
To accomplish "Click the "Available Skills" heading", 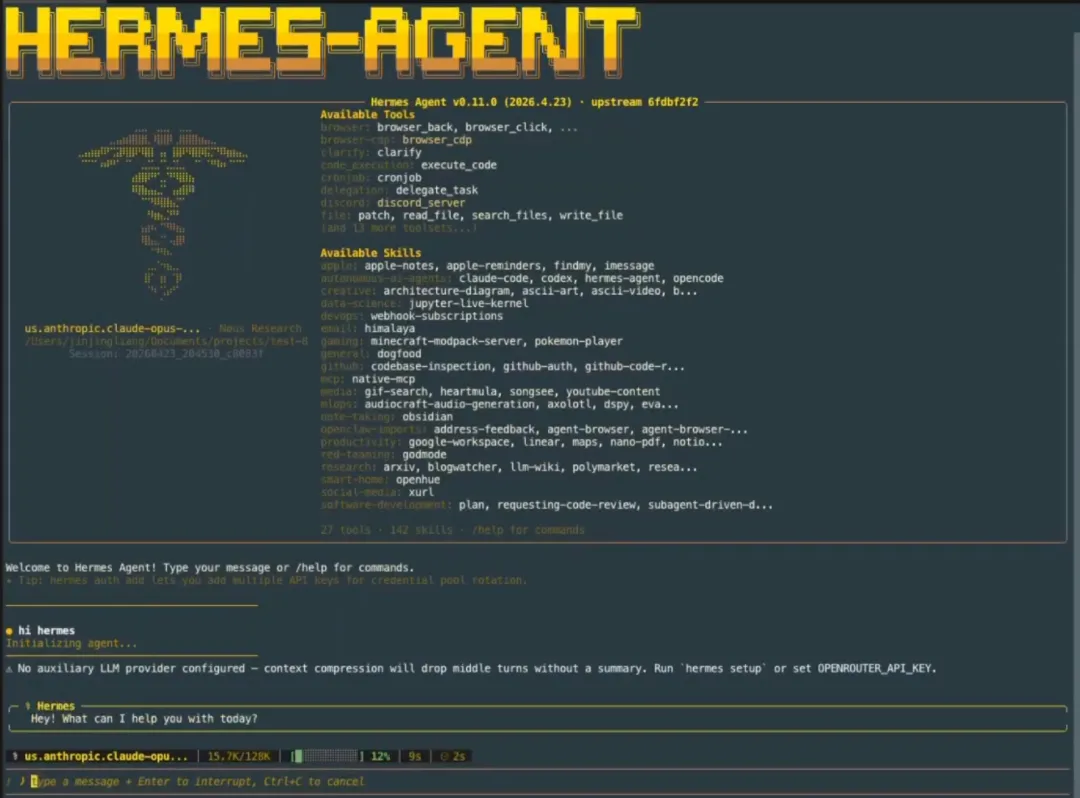I will click(x=371, y=253).
